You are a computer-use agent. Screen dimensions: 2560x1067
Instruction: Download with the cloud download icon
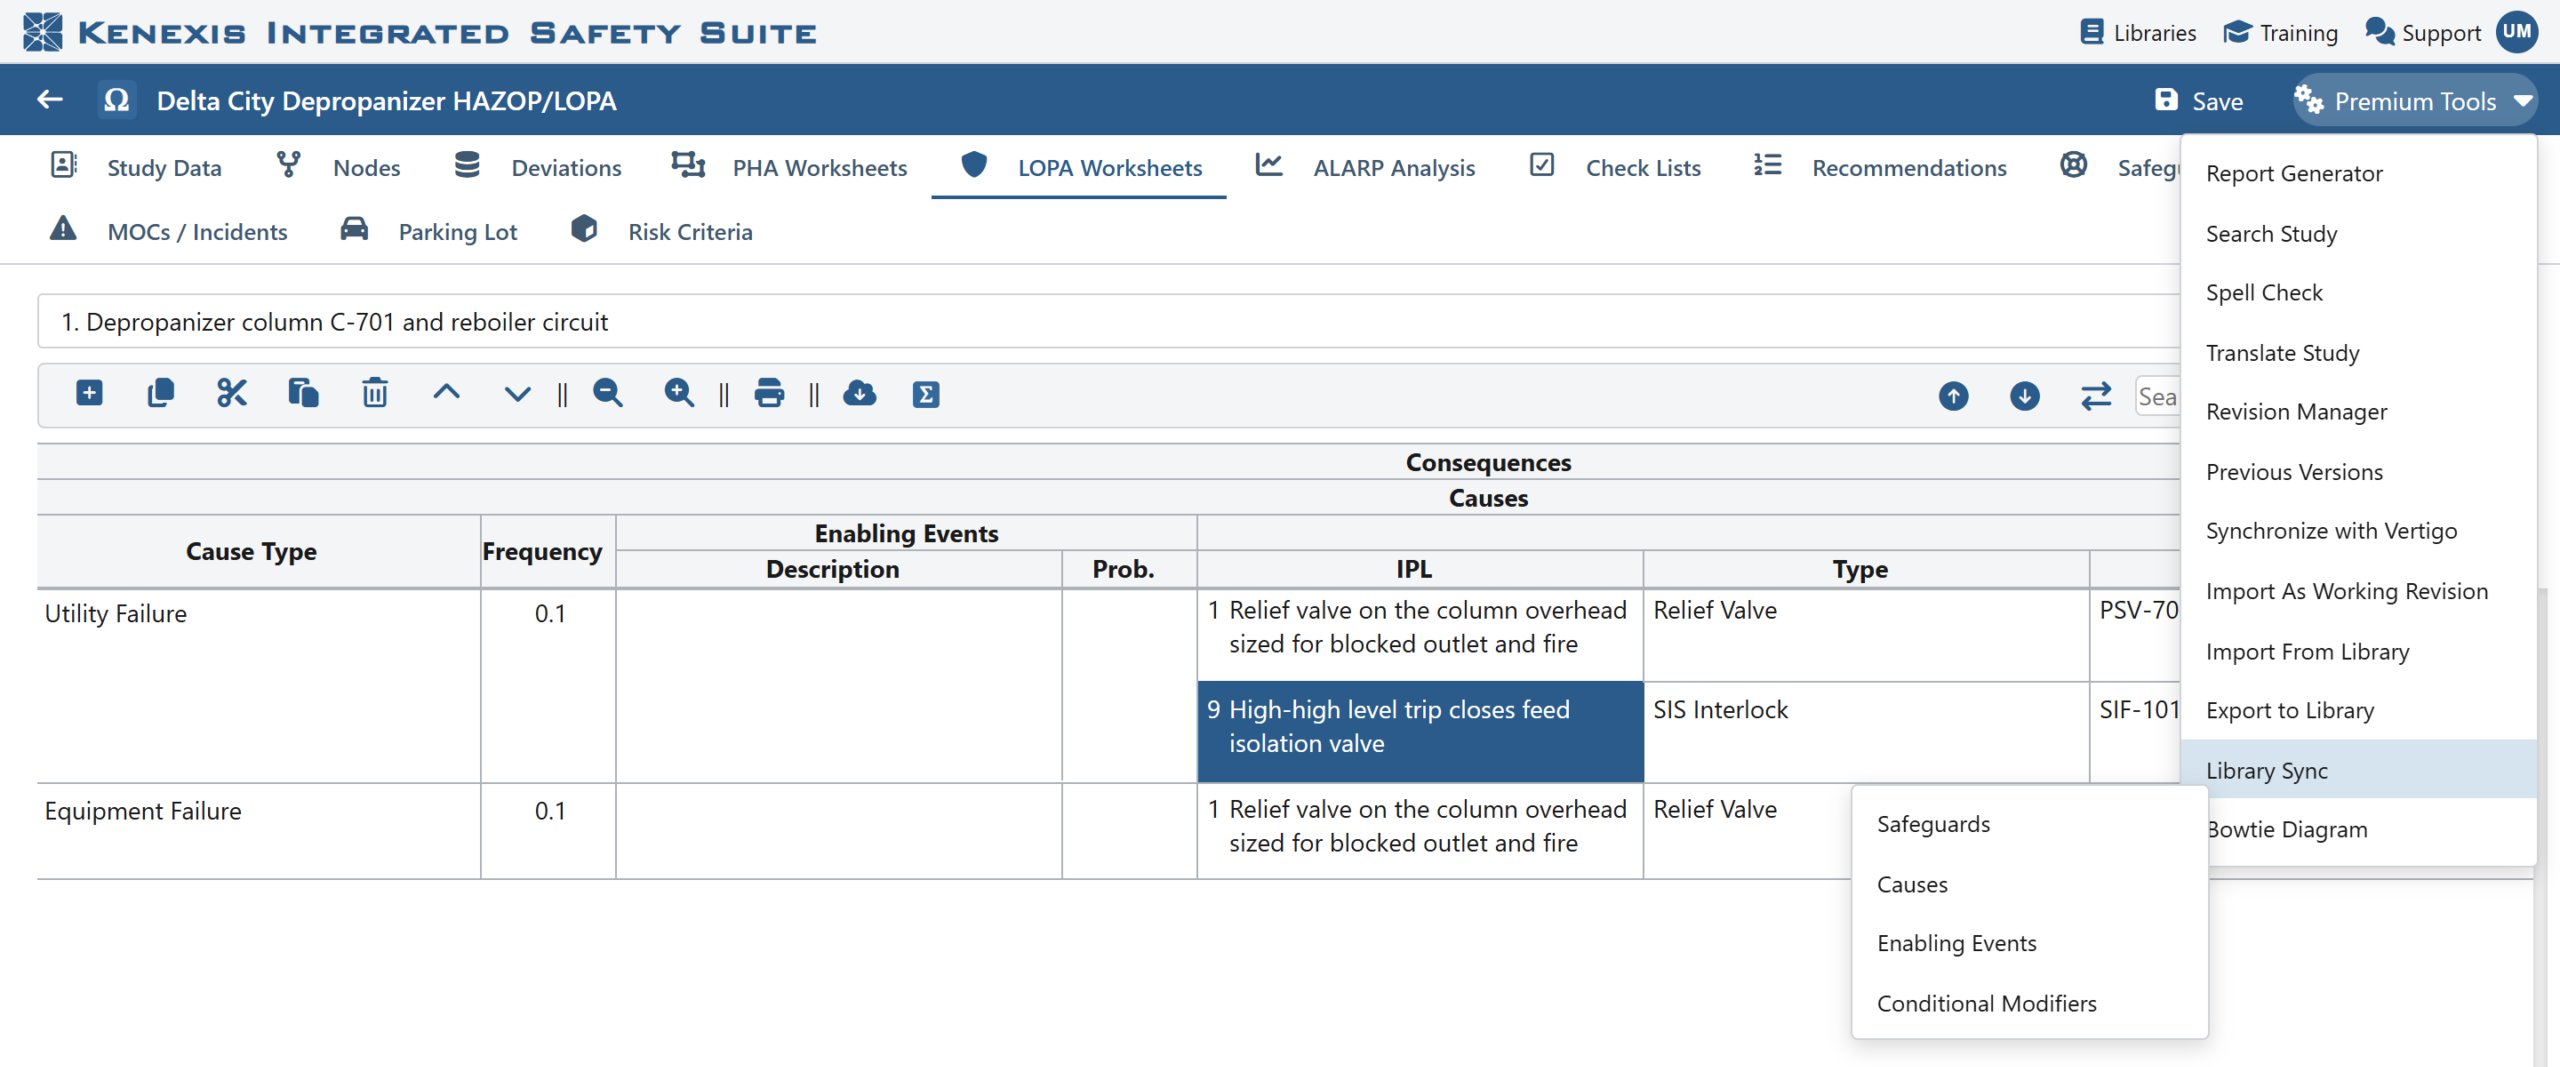point(860,393)
